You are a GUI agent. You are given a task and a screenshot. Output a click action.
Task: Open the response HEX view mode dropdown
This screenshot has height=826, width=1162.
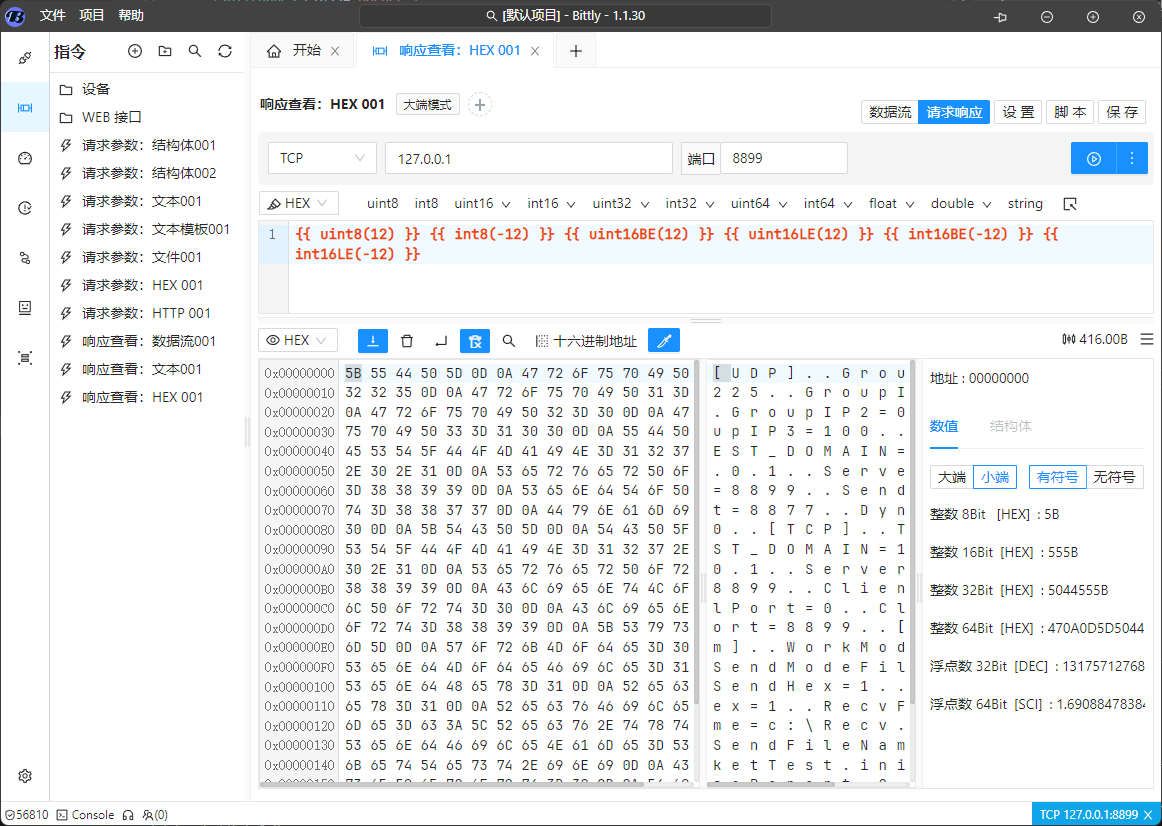298,341
